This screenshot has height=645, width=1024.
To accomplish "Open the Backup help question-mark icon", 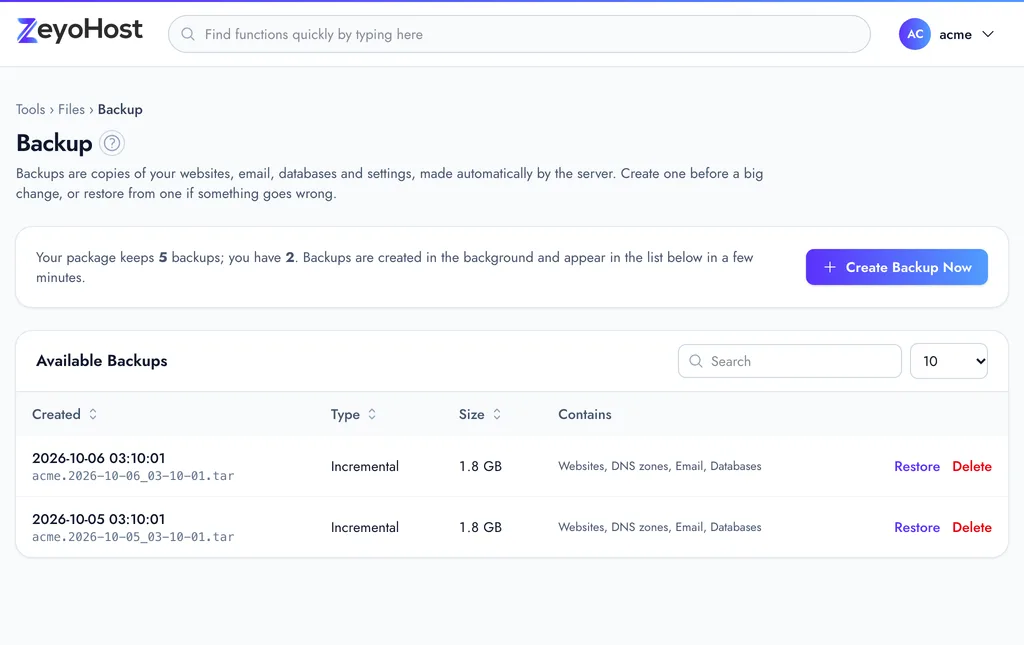I will (x=112, y=143).
